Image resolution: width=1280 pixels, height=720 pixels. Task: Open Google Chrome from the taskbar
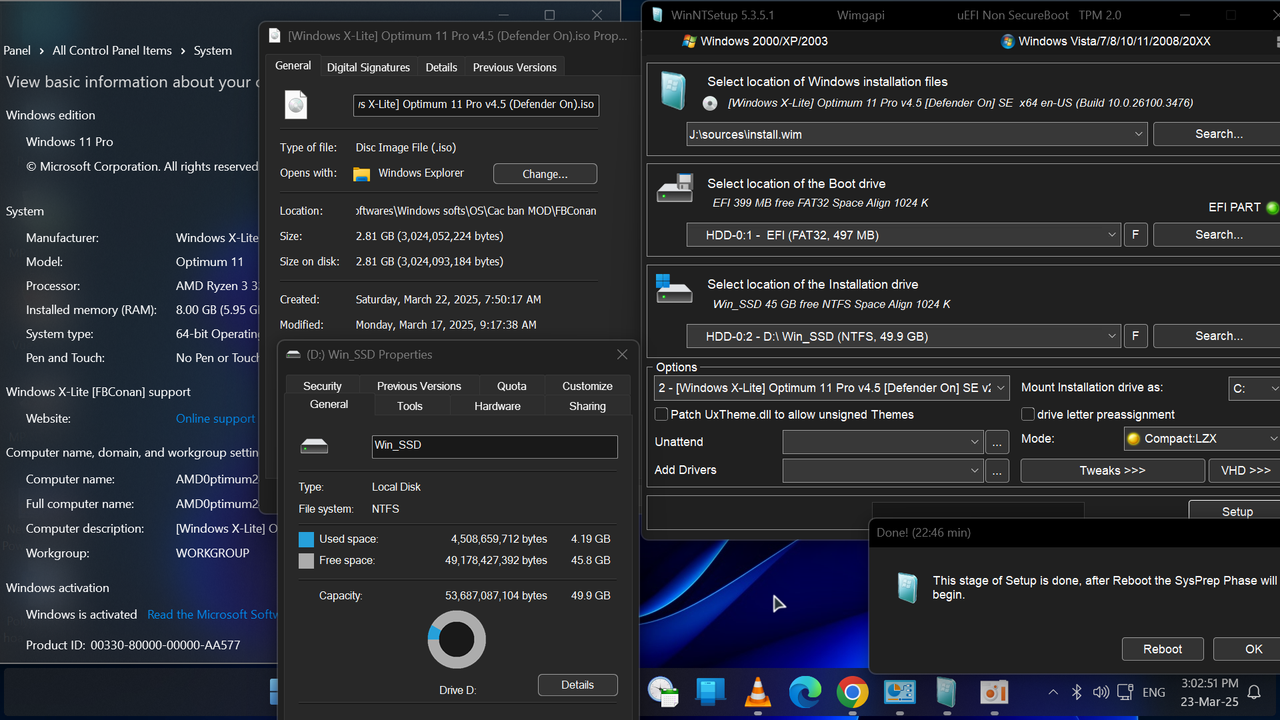click(x=852, y=691)
